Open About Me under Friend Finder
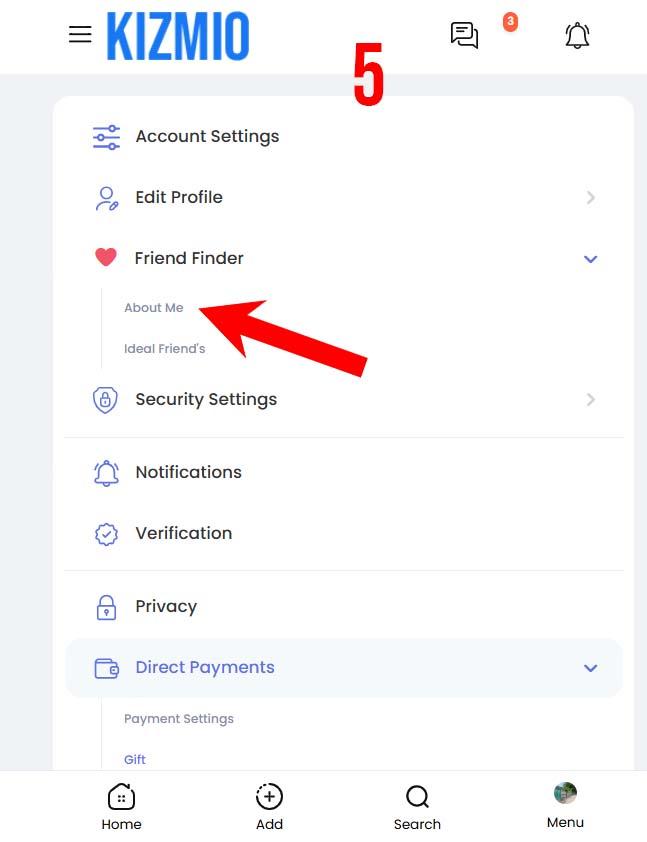The width and height of the screenshot is (647, 842). click(x=154, y=308)
